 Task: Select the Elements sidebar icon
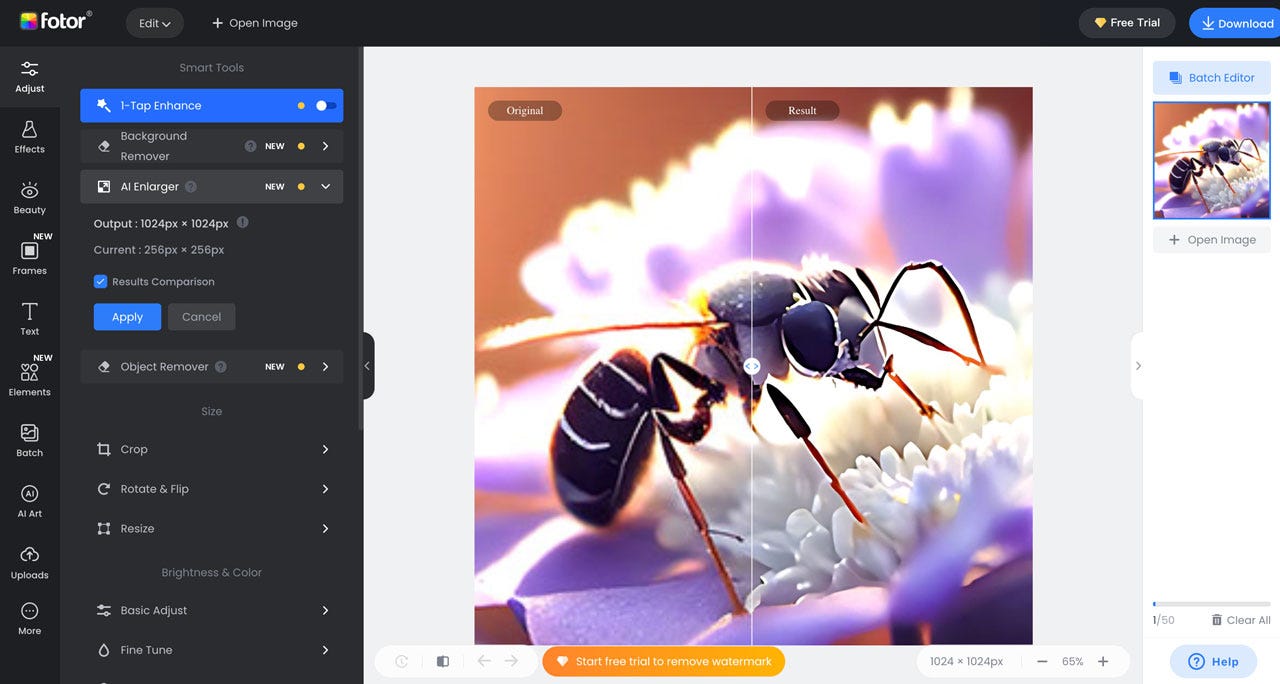pos(29,377)
